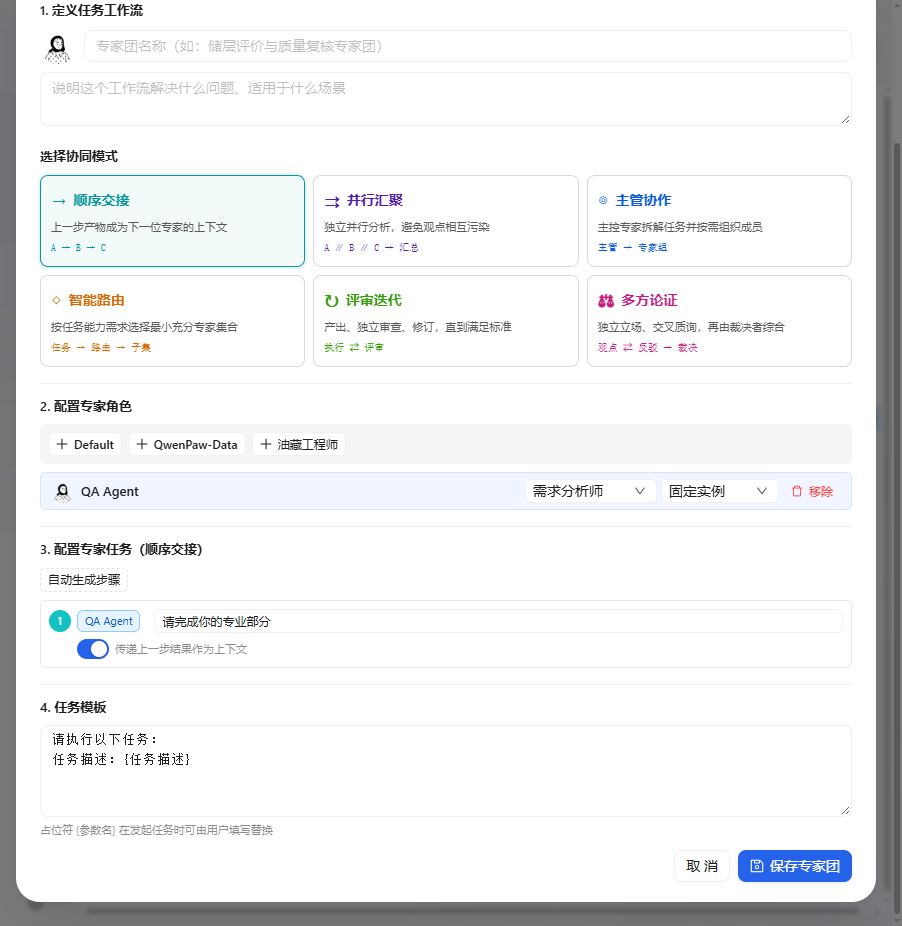Select the 智能路由 collaboration mode card
This screenshot has height=926, width=902.
[x=172, y=321]
